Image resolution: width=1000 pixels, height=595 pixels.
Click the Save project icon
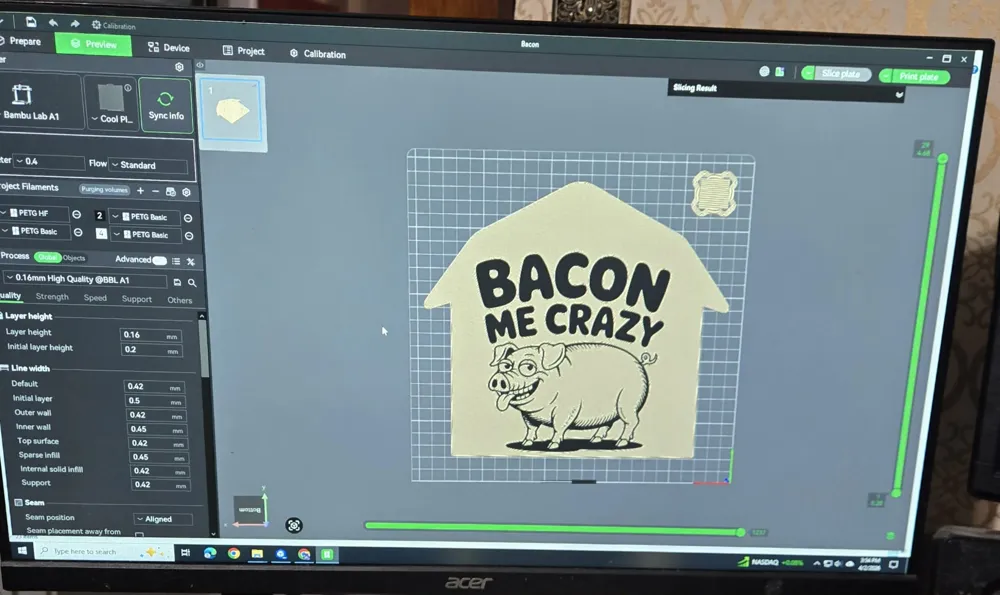coord(31,22)
